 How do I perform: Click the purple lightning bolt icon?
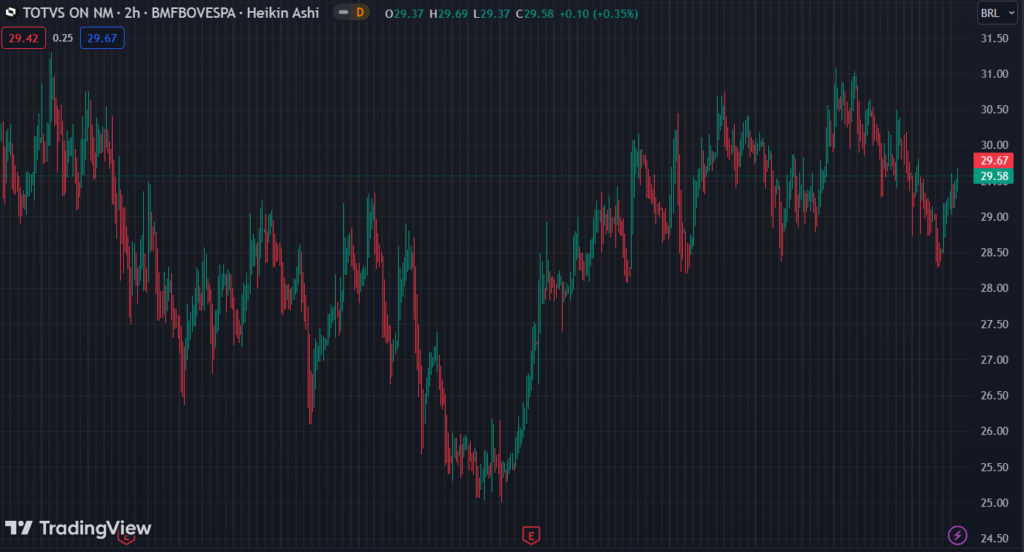957,536
